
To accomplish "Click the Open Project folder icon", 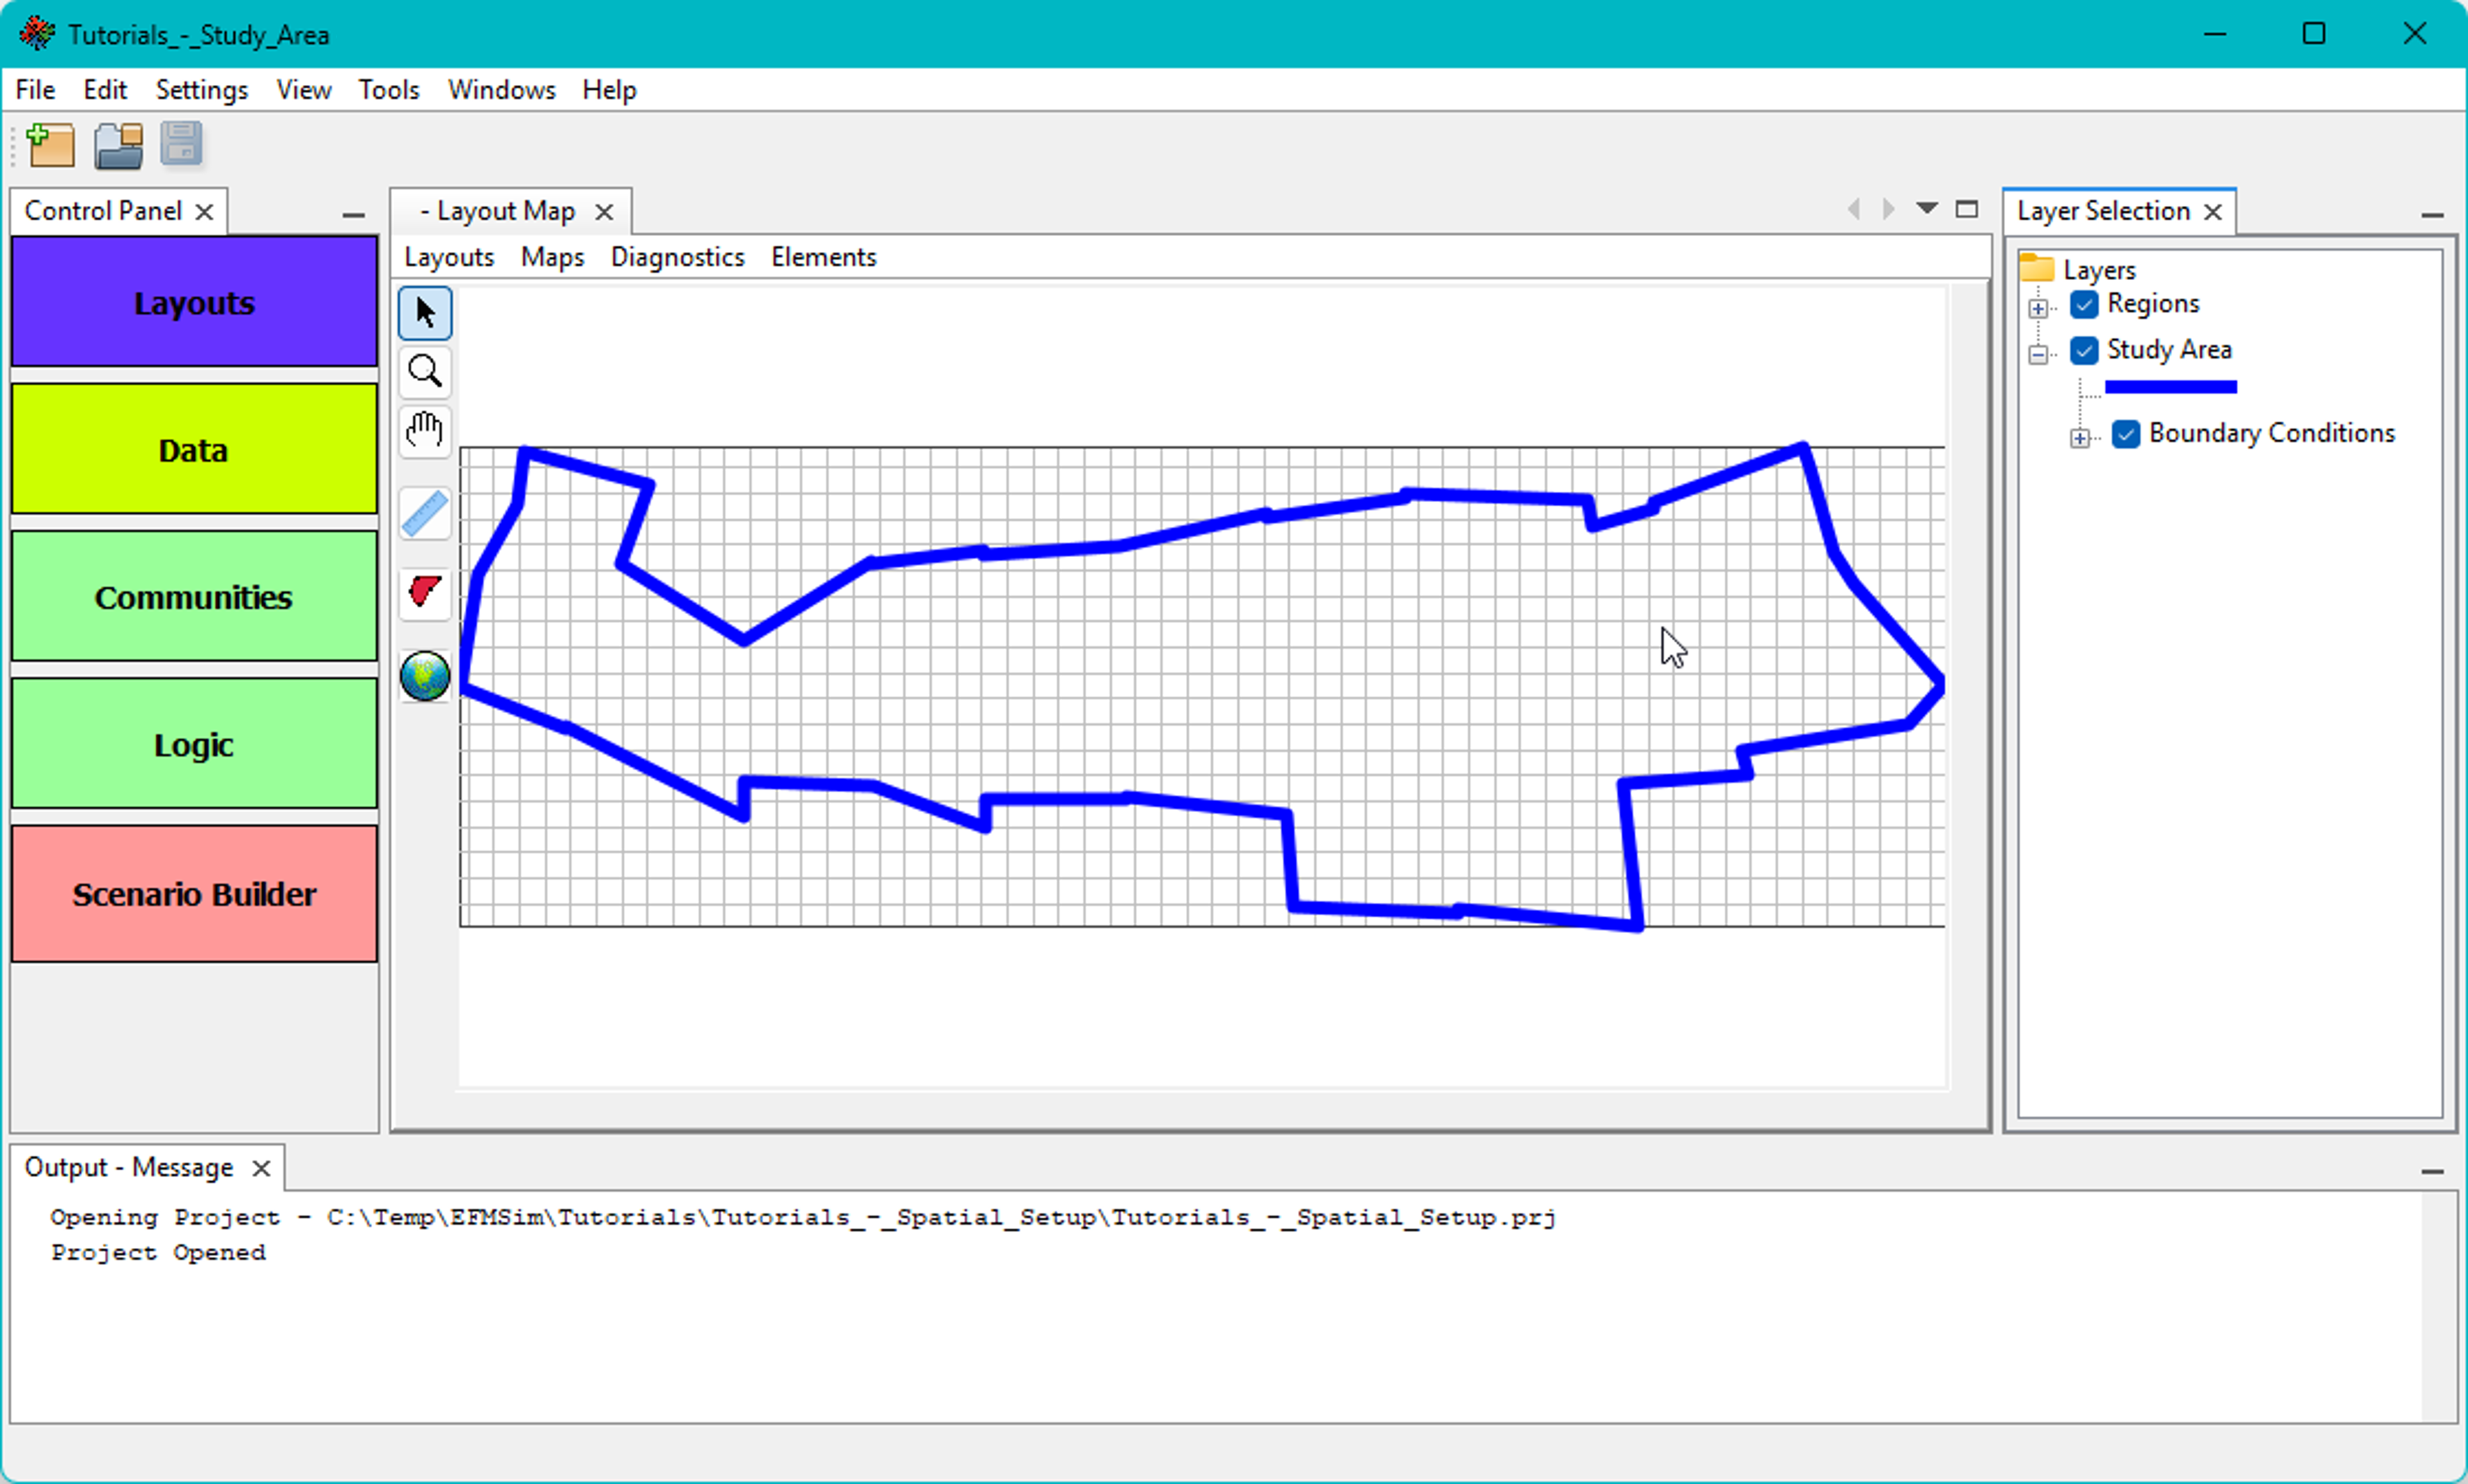I will [118, 145].
